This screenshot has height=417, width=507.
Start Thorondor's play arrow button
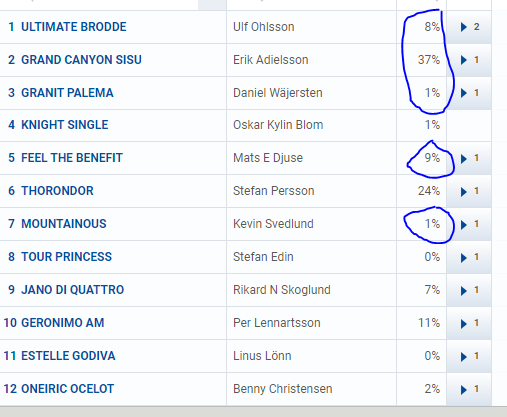[x=463, y=192]
